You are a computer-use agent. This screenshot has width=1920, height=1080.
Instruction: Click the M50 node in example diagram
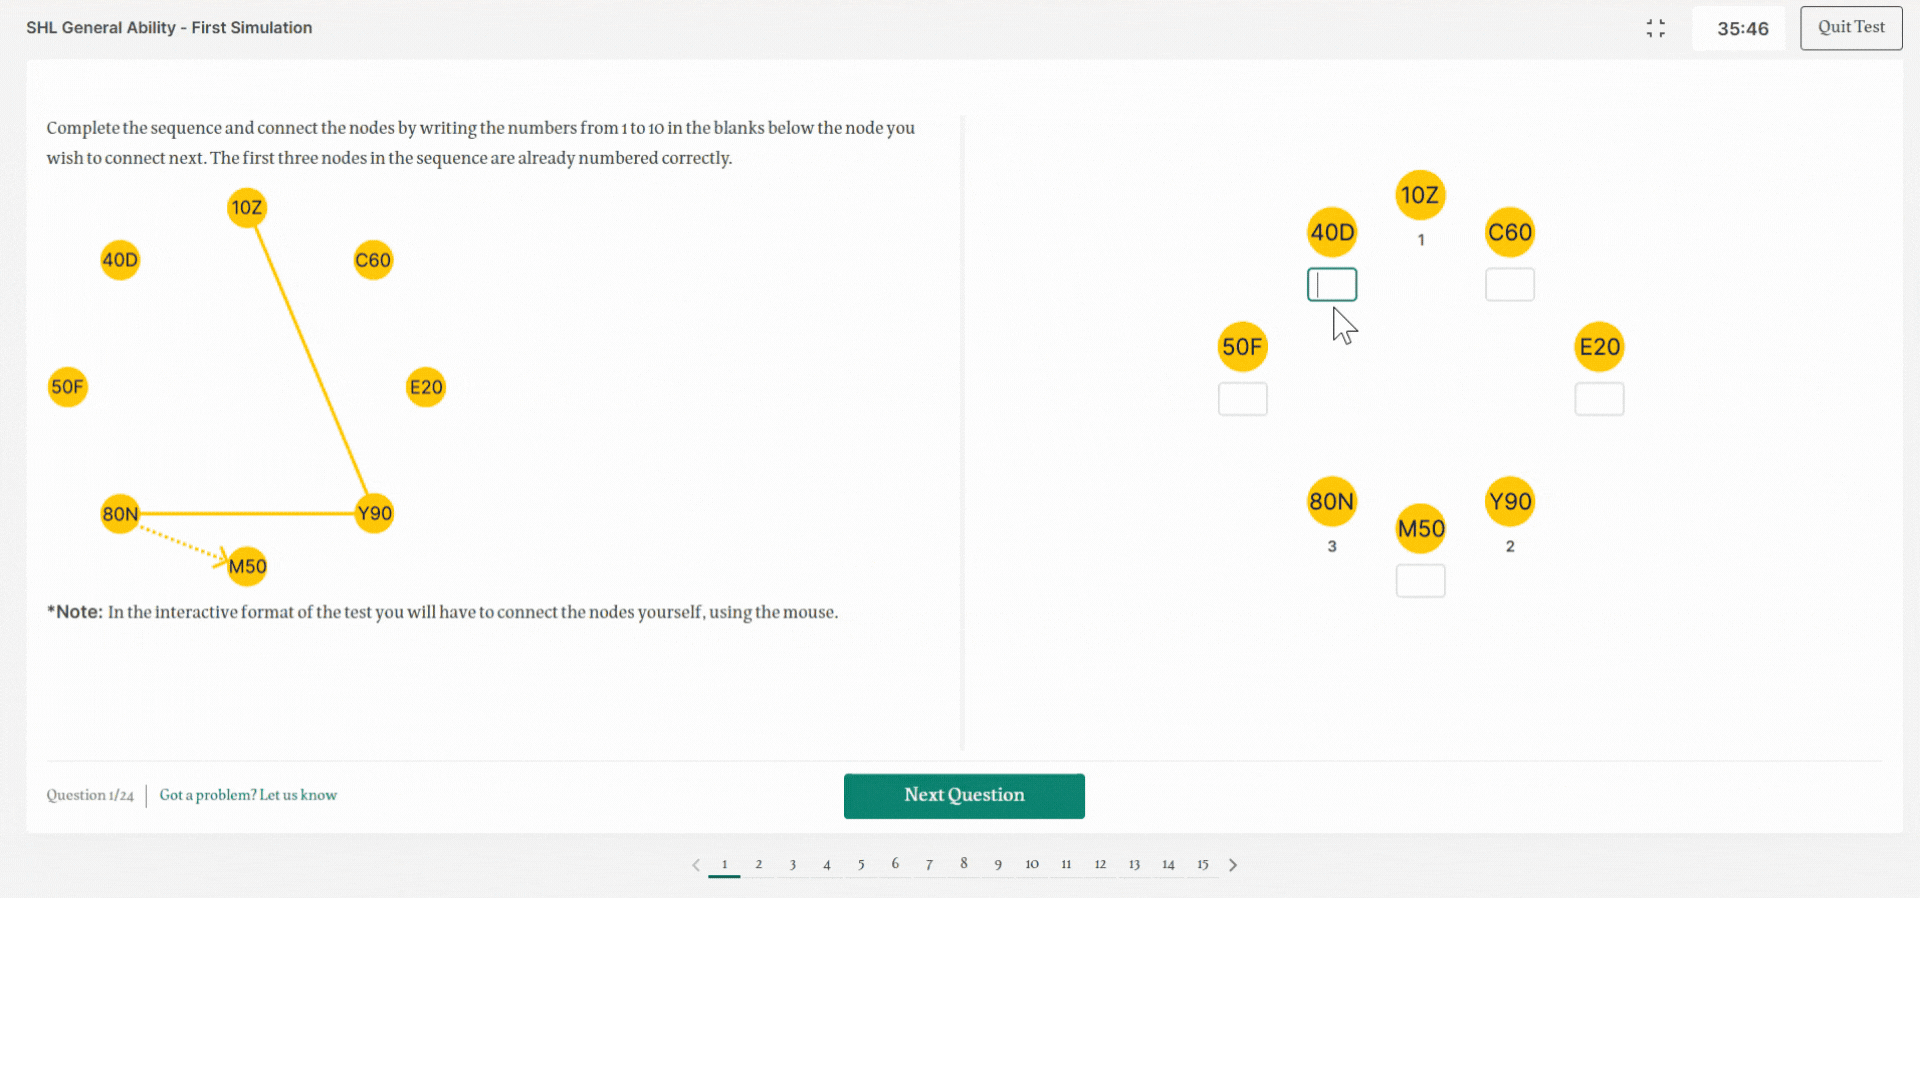(247, 567)
